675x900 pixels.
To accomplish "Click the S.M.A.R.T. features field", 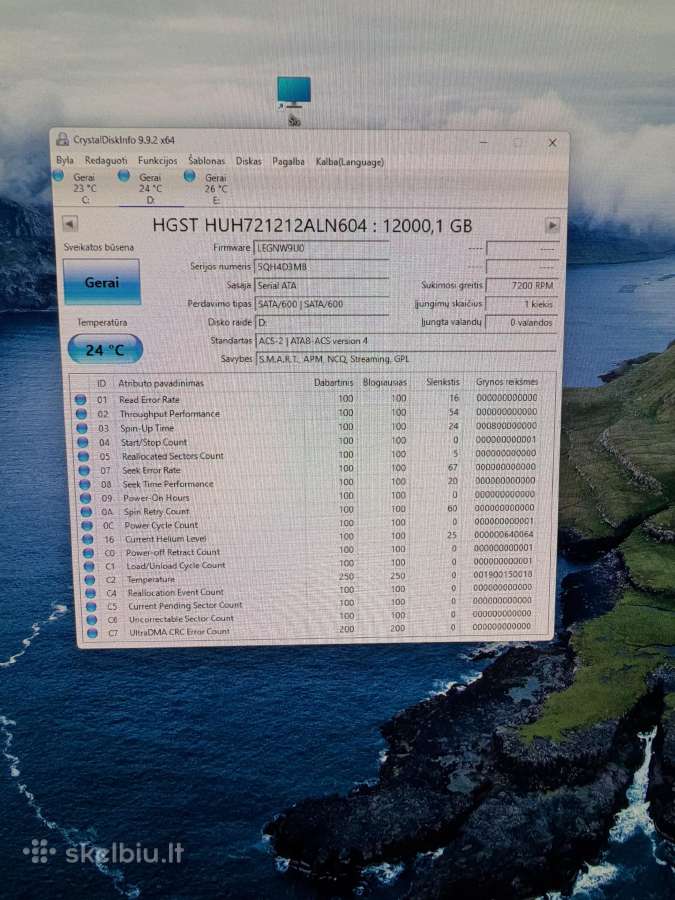I will point(405,359).
